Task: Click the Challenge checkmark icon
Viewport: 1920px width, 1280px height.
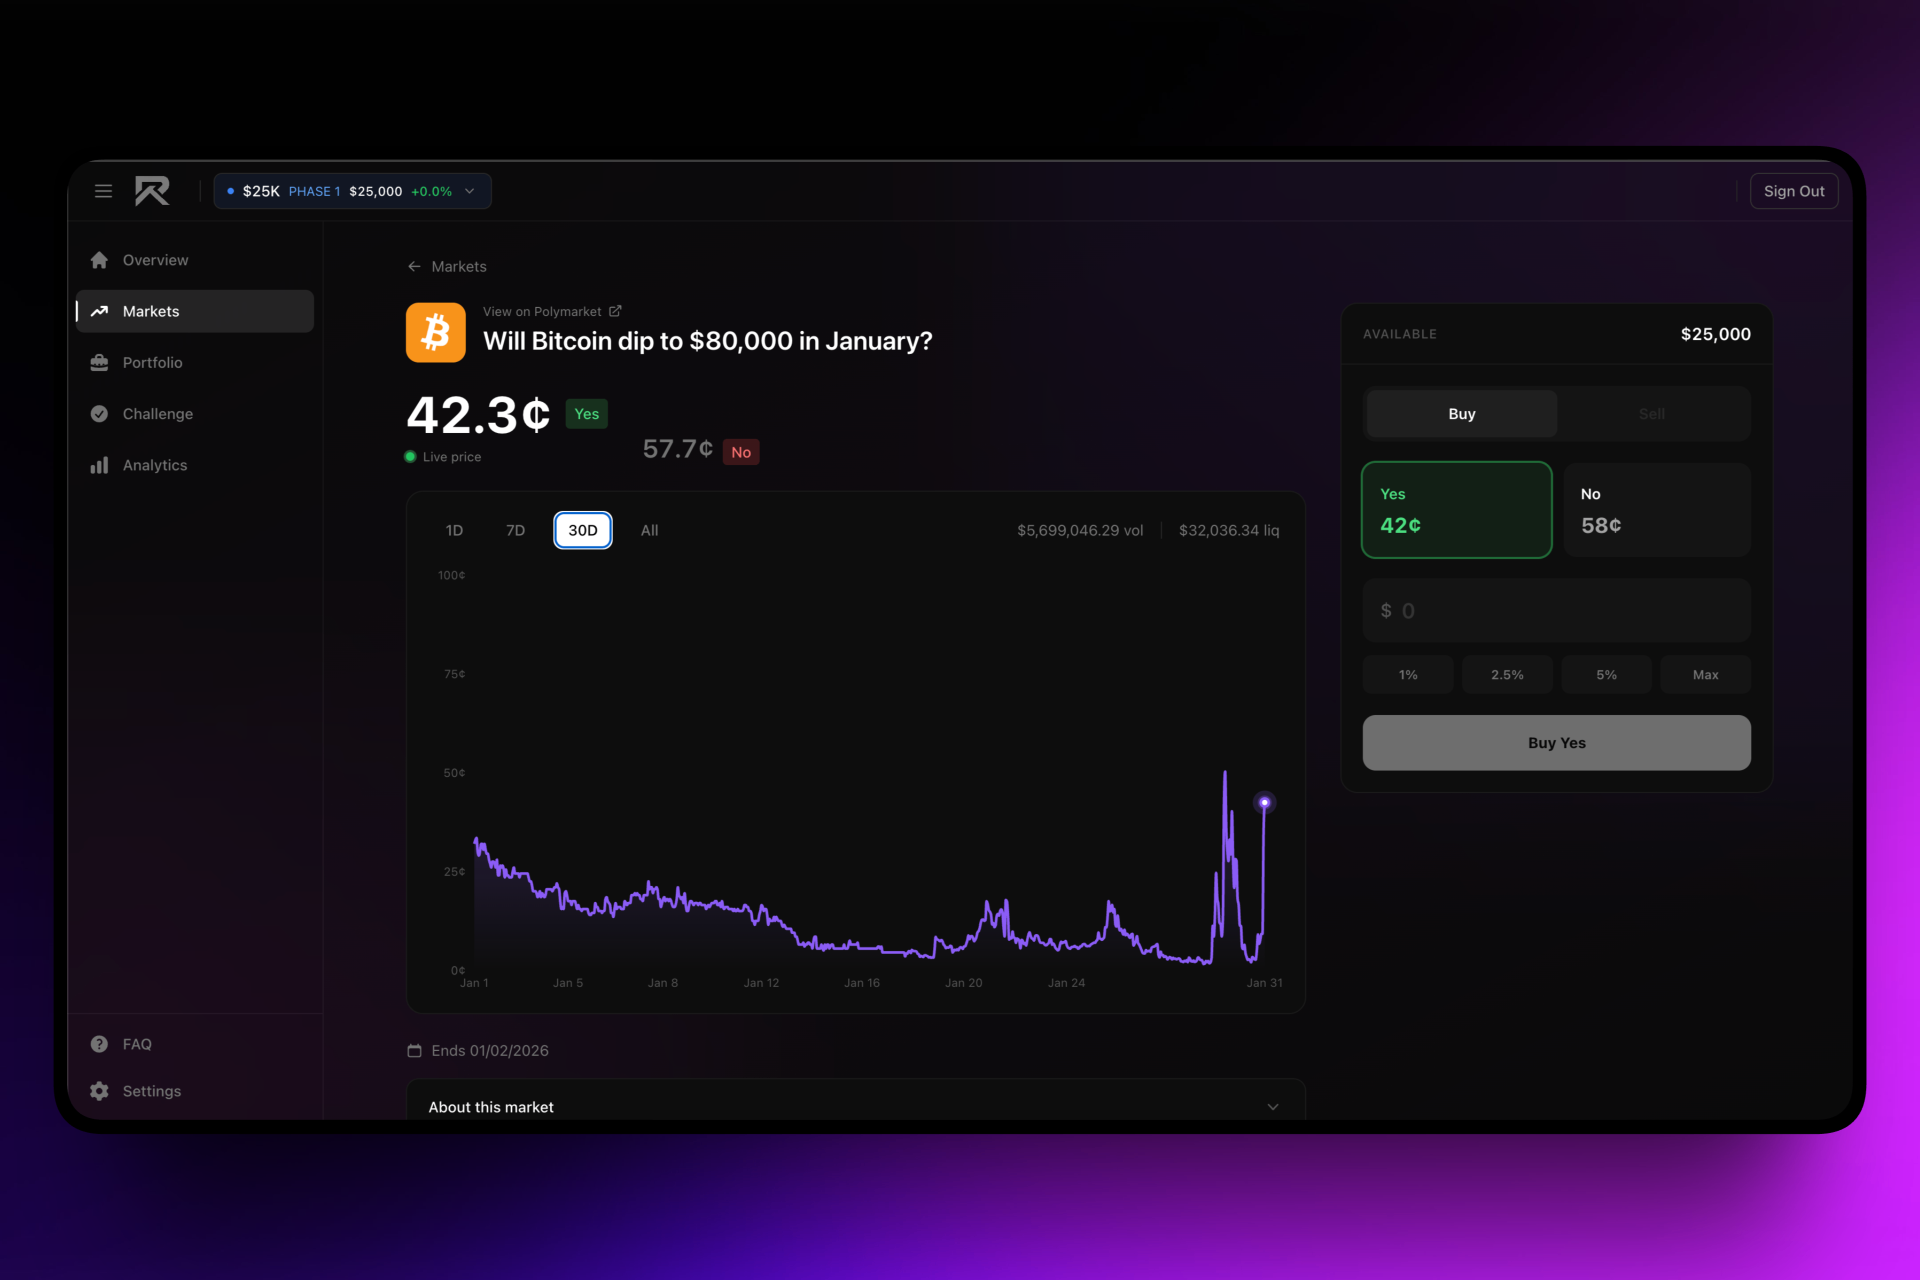Action: (x=100, y=413)
